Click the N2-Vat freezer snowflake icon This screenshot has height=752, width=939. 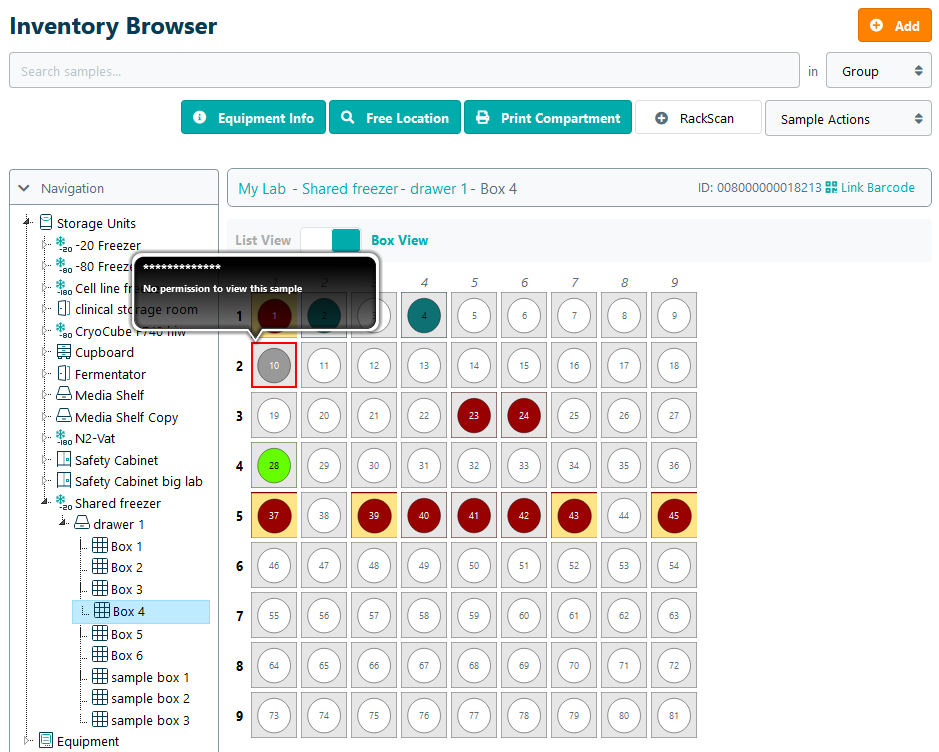pyautogui.click(x=64, y=438)
